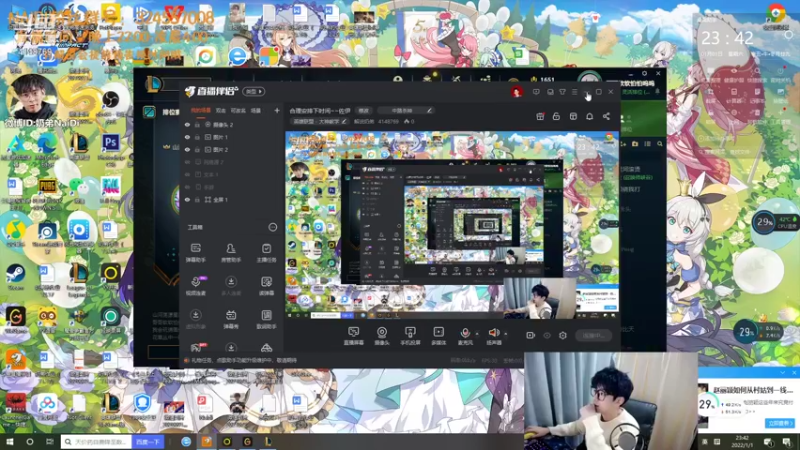Screen dimensions: 800x450
Task: Toggle the lock on 图片 1 source
Action: [x=197, y=137]
